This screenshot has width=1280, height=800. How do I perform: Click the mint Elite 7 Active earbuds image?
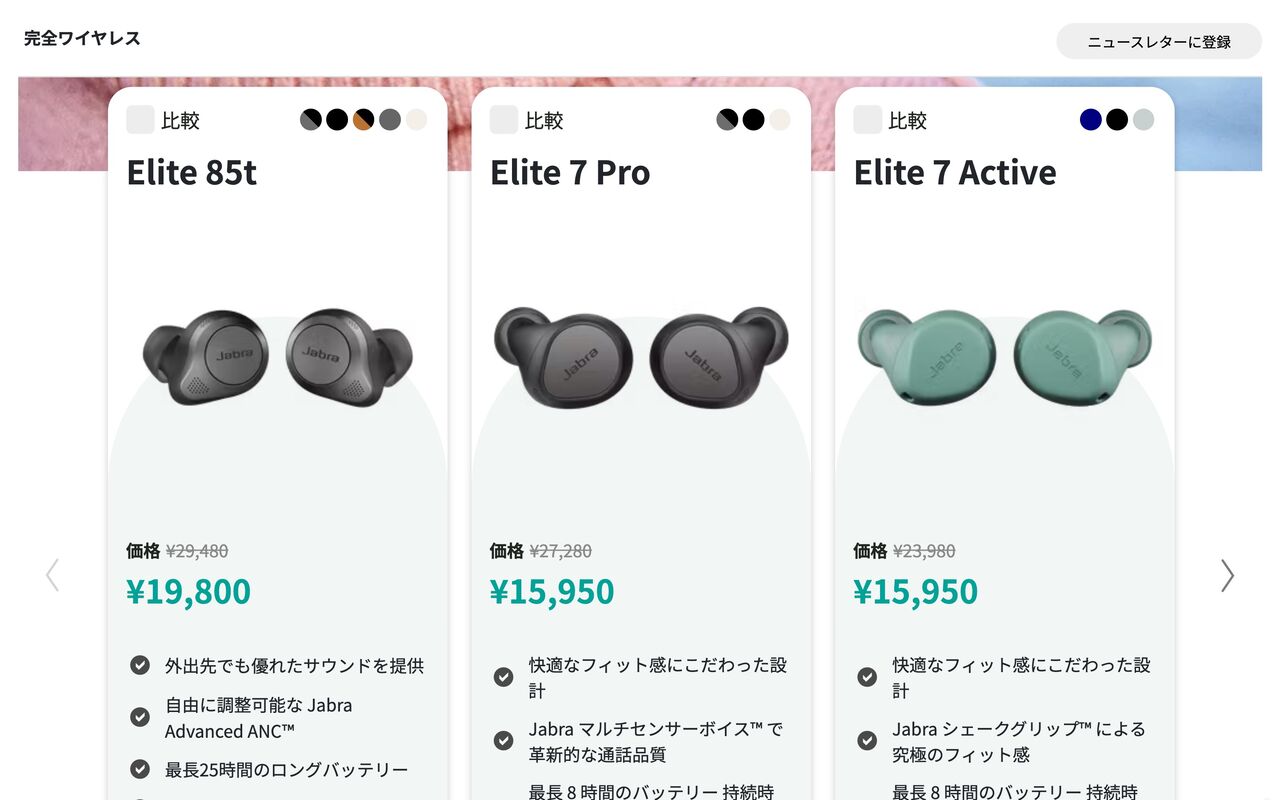(x=1005, y=356)
